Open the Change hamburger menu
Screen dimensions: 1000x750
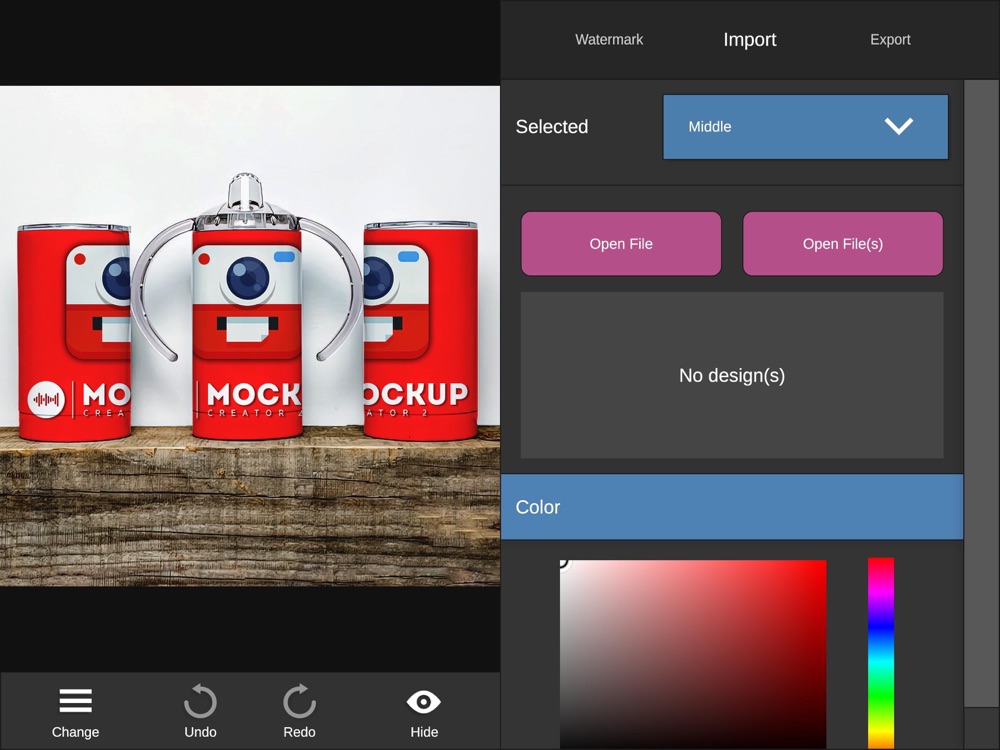coord(75,712)
